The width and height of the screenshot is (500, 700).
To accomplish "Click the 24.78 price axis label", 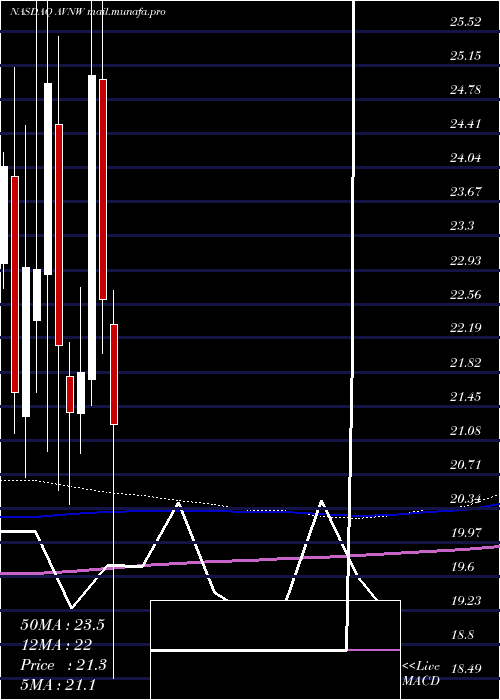I will pyautogui.click(x=466, y=89).
